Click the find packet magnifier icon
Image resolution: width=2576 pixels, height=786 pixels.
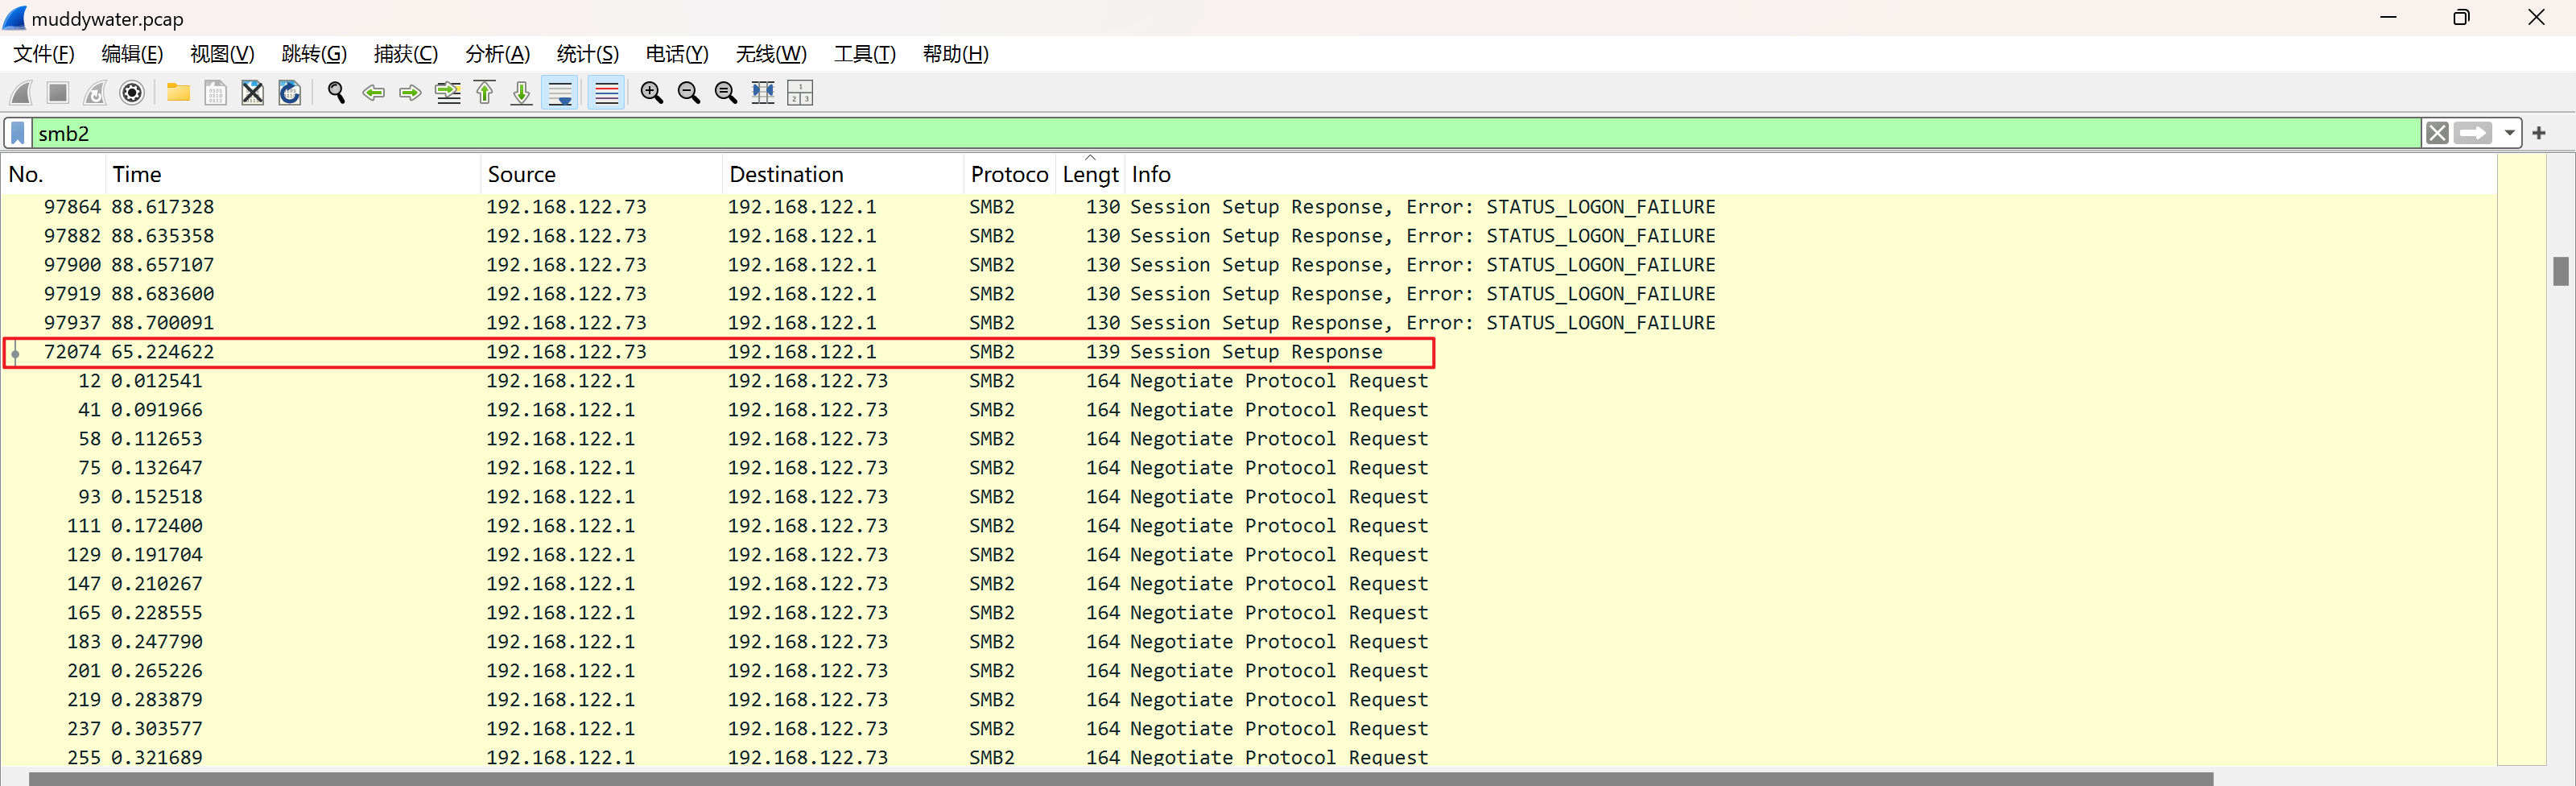[x=336, y=93]
